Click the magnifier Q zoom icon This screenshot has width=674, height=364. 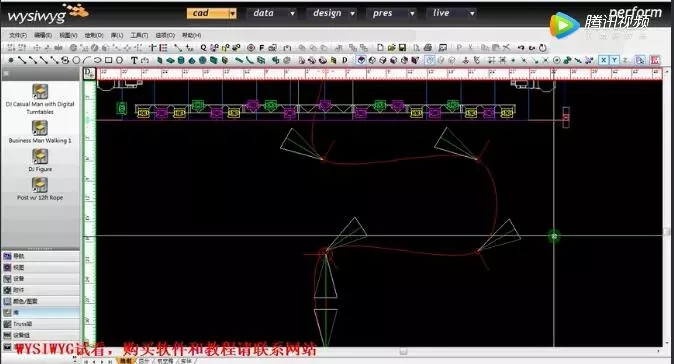tap(203, 48)
